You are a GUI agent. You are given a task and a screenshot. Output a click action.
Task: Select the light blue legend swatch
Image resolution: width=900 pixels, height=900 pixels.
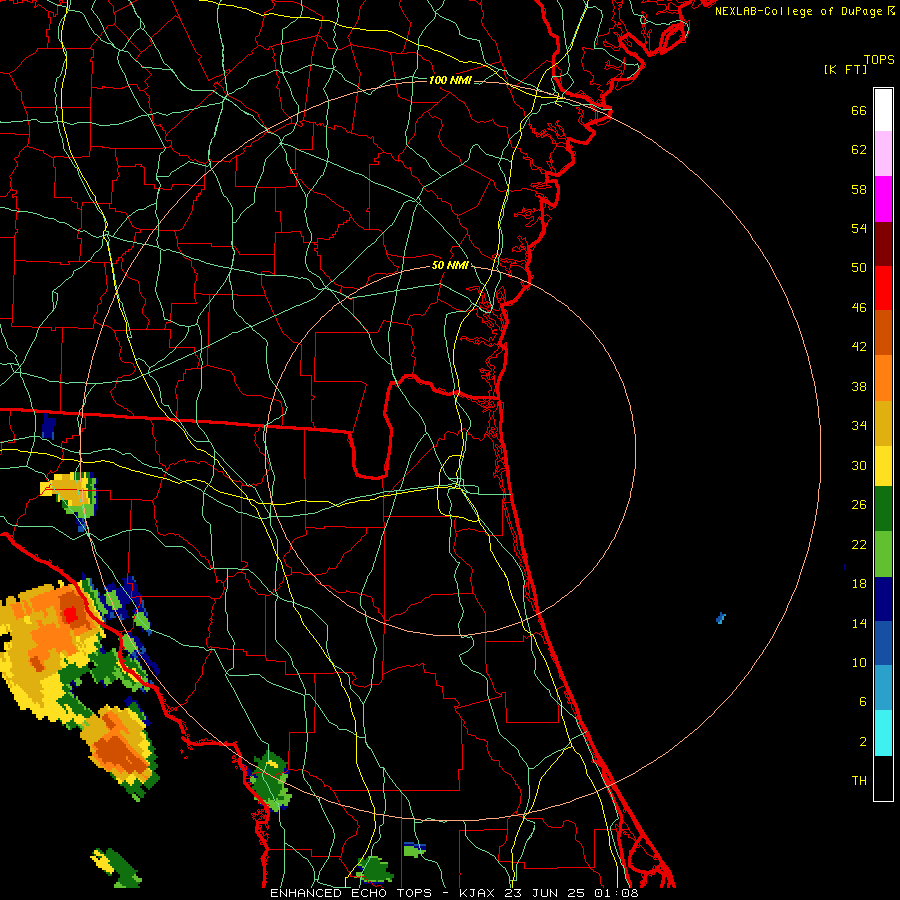[x=883, y=688]
